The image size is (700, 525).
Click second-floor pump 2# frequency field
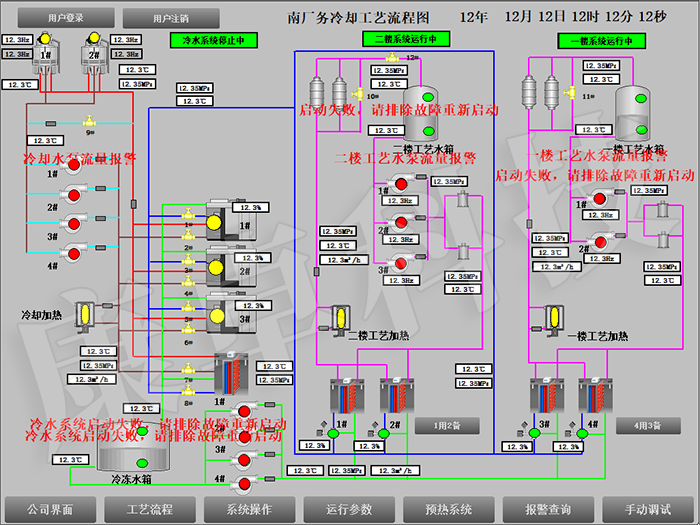[x=401, y=240]
